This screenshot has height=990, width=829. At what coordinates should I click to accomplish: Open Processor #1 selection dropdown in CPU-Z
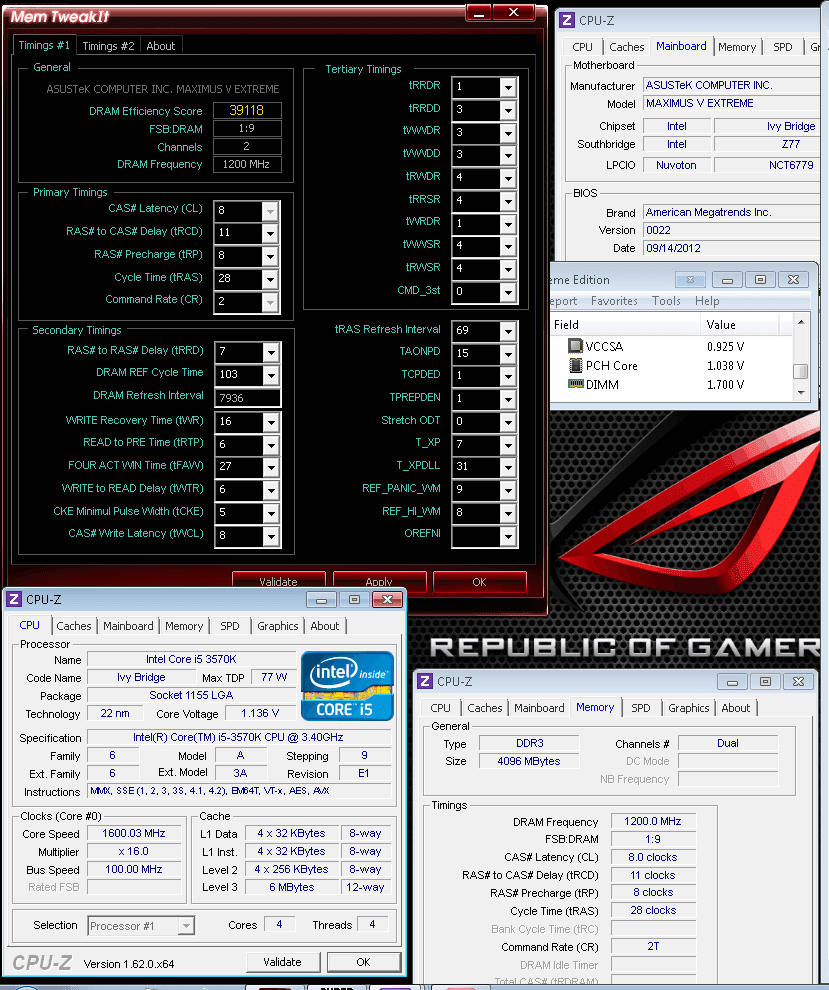pos(186,926)
